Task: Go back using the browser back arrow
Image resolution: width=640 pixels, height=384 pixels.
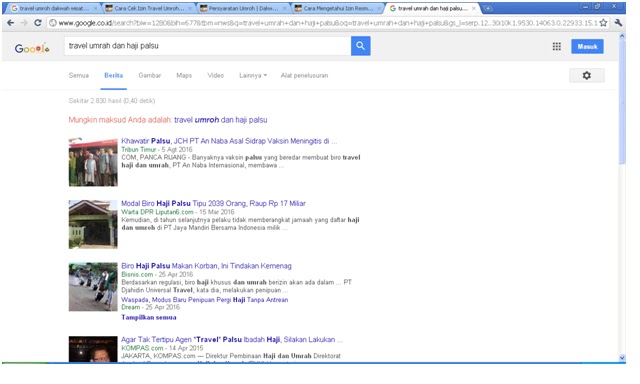Action: point(11,23)
